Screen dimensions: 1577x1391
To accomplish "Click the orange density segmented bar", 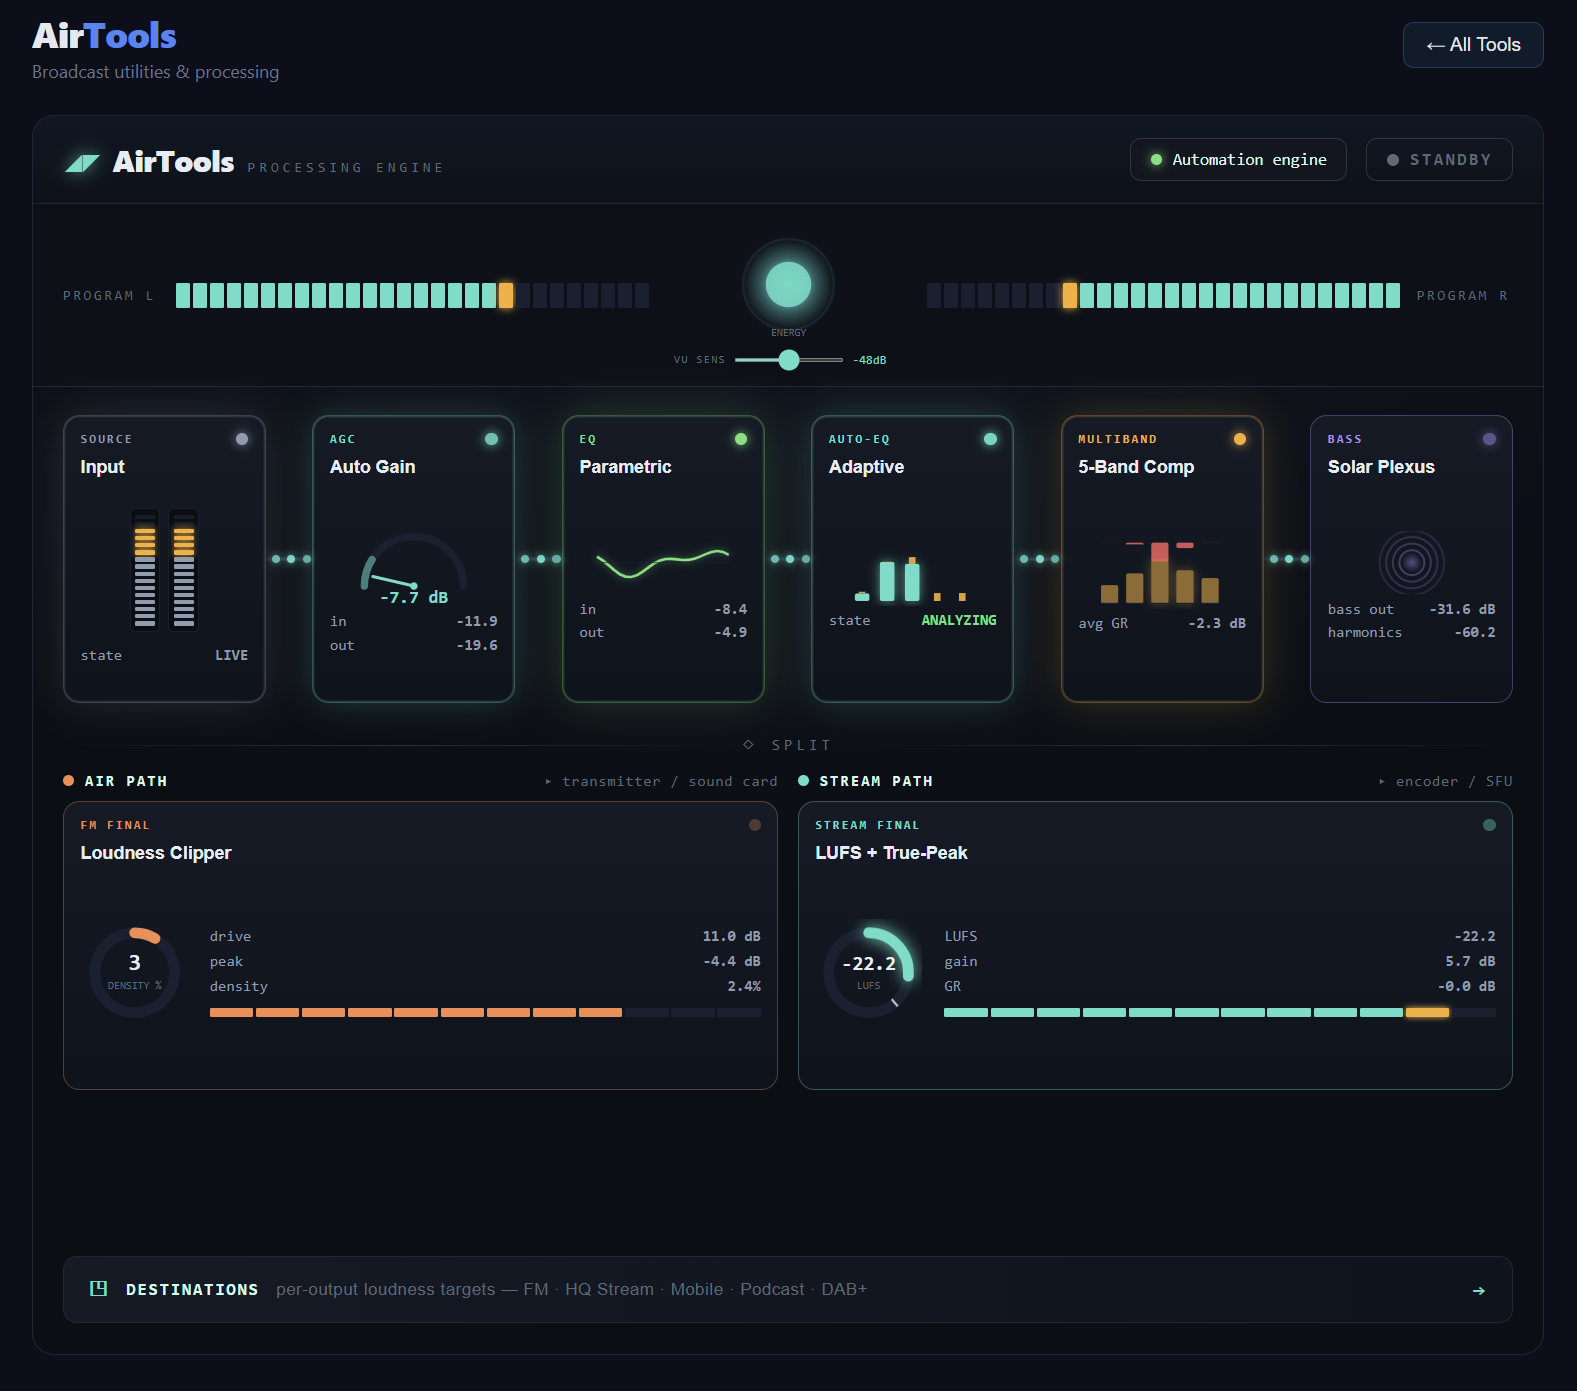I will (485, 1013).
